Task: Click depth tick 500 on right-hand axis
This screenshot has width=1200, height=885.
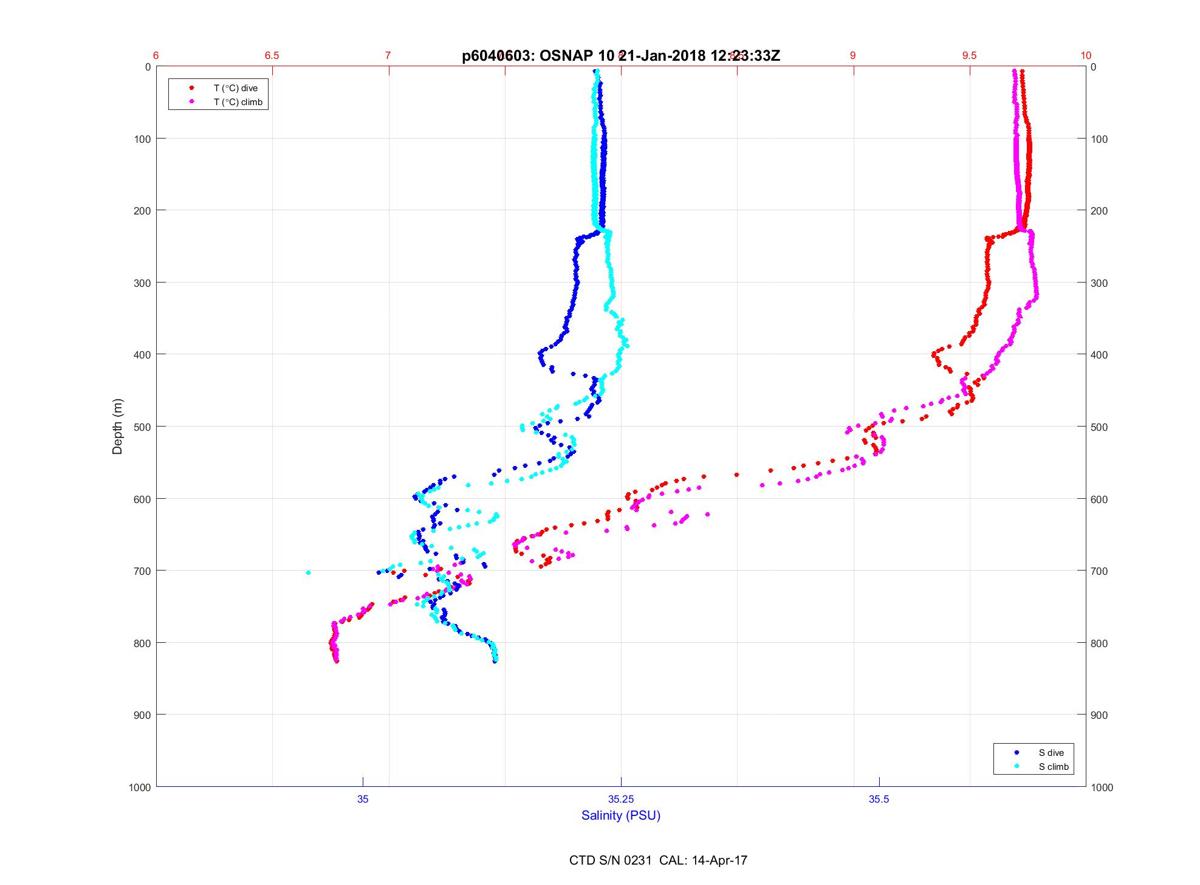Action: click(x=1101, y=427)
